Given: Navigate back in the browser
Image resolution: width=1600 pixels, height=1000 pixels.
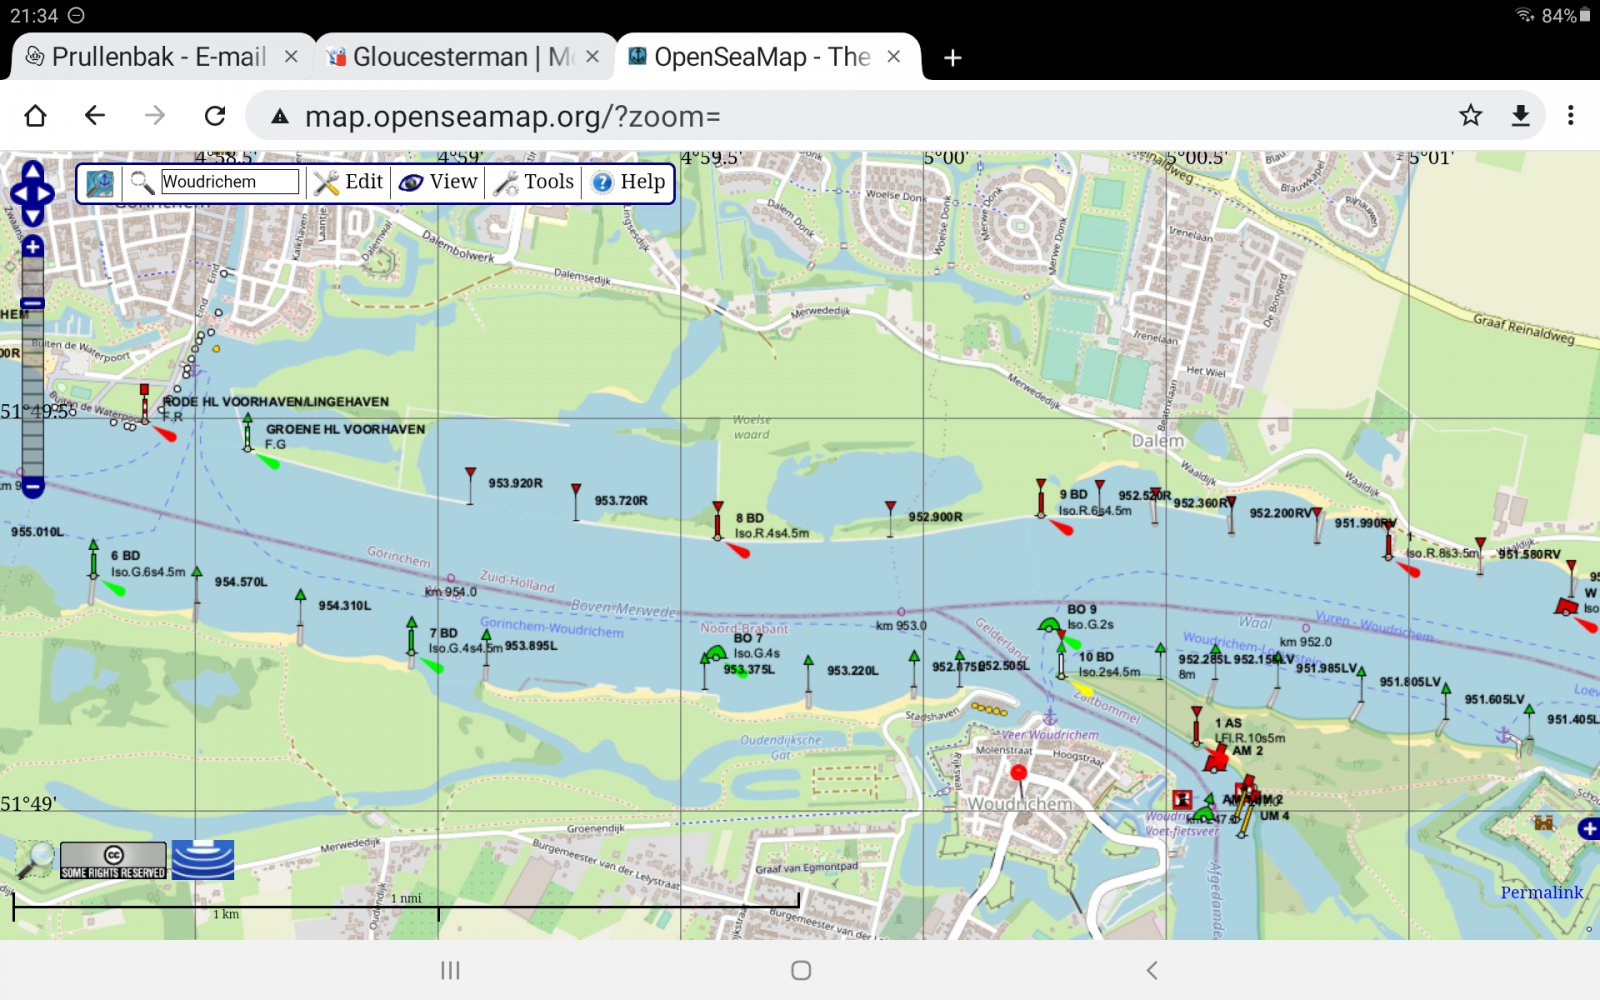Looking at the screenshot, I should tap(95, 116).
